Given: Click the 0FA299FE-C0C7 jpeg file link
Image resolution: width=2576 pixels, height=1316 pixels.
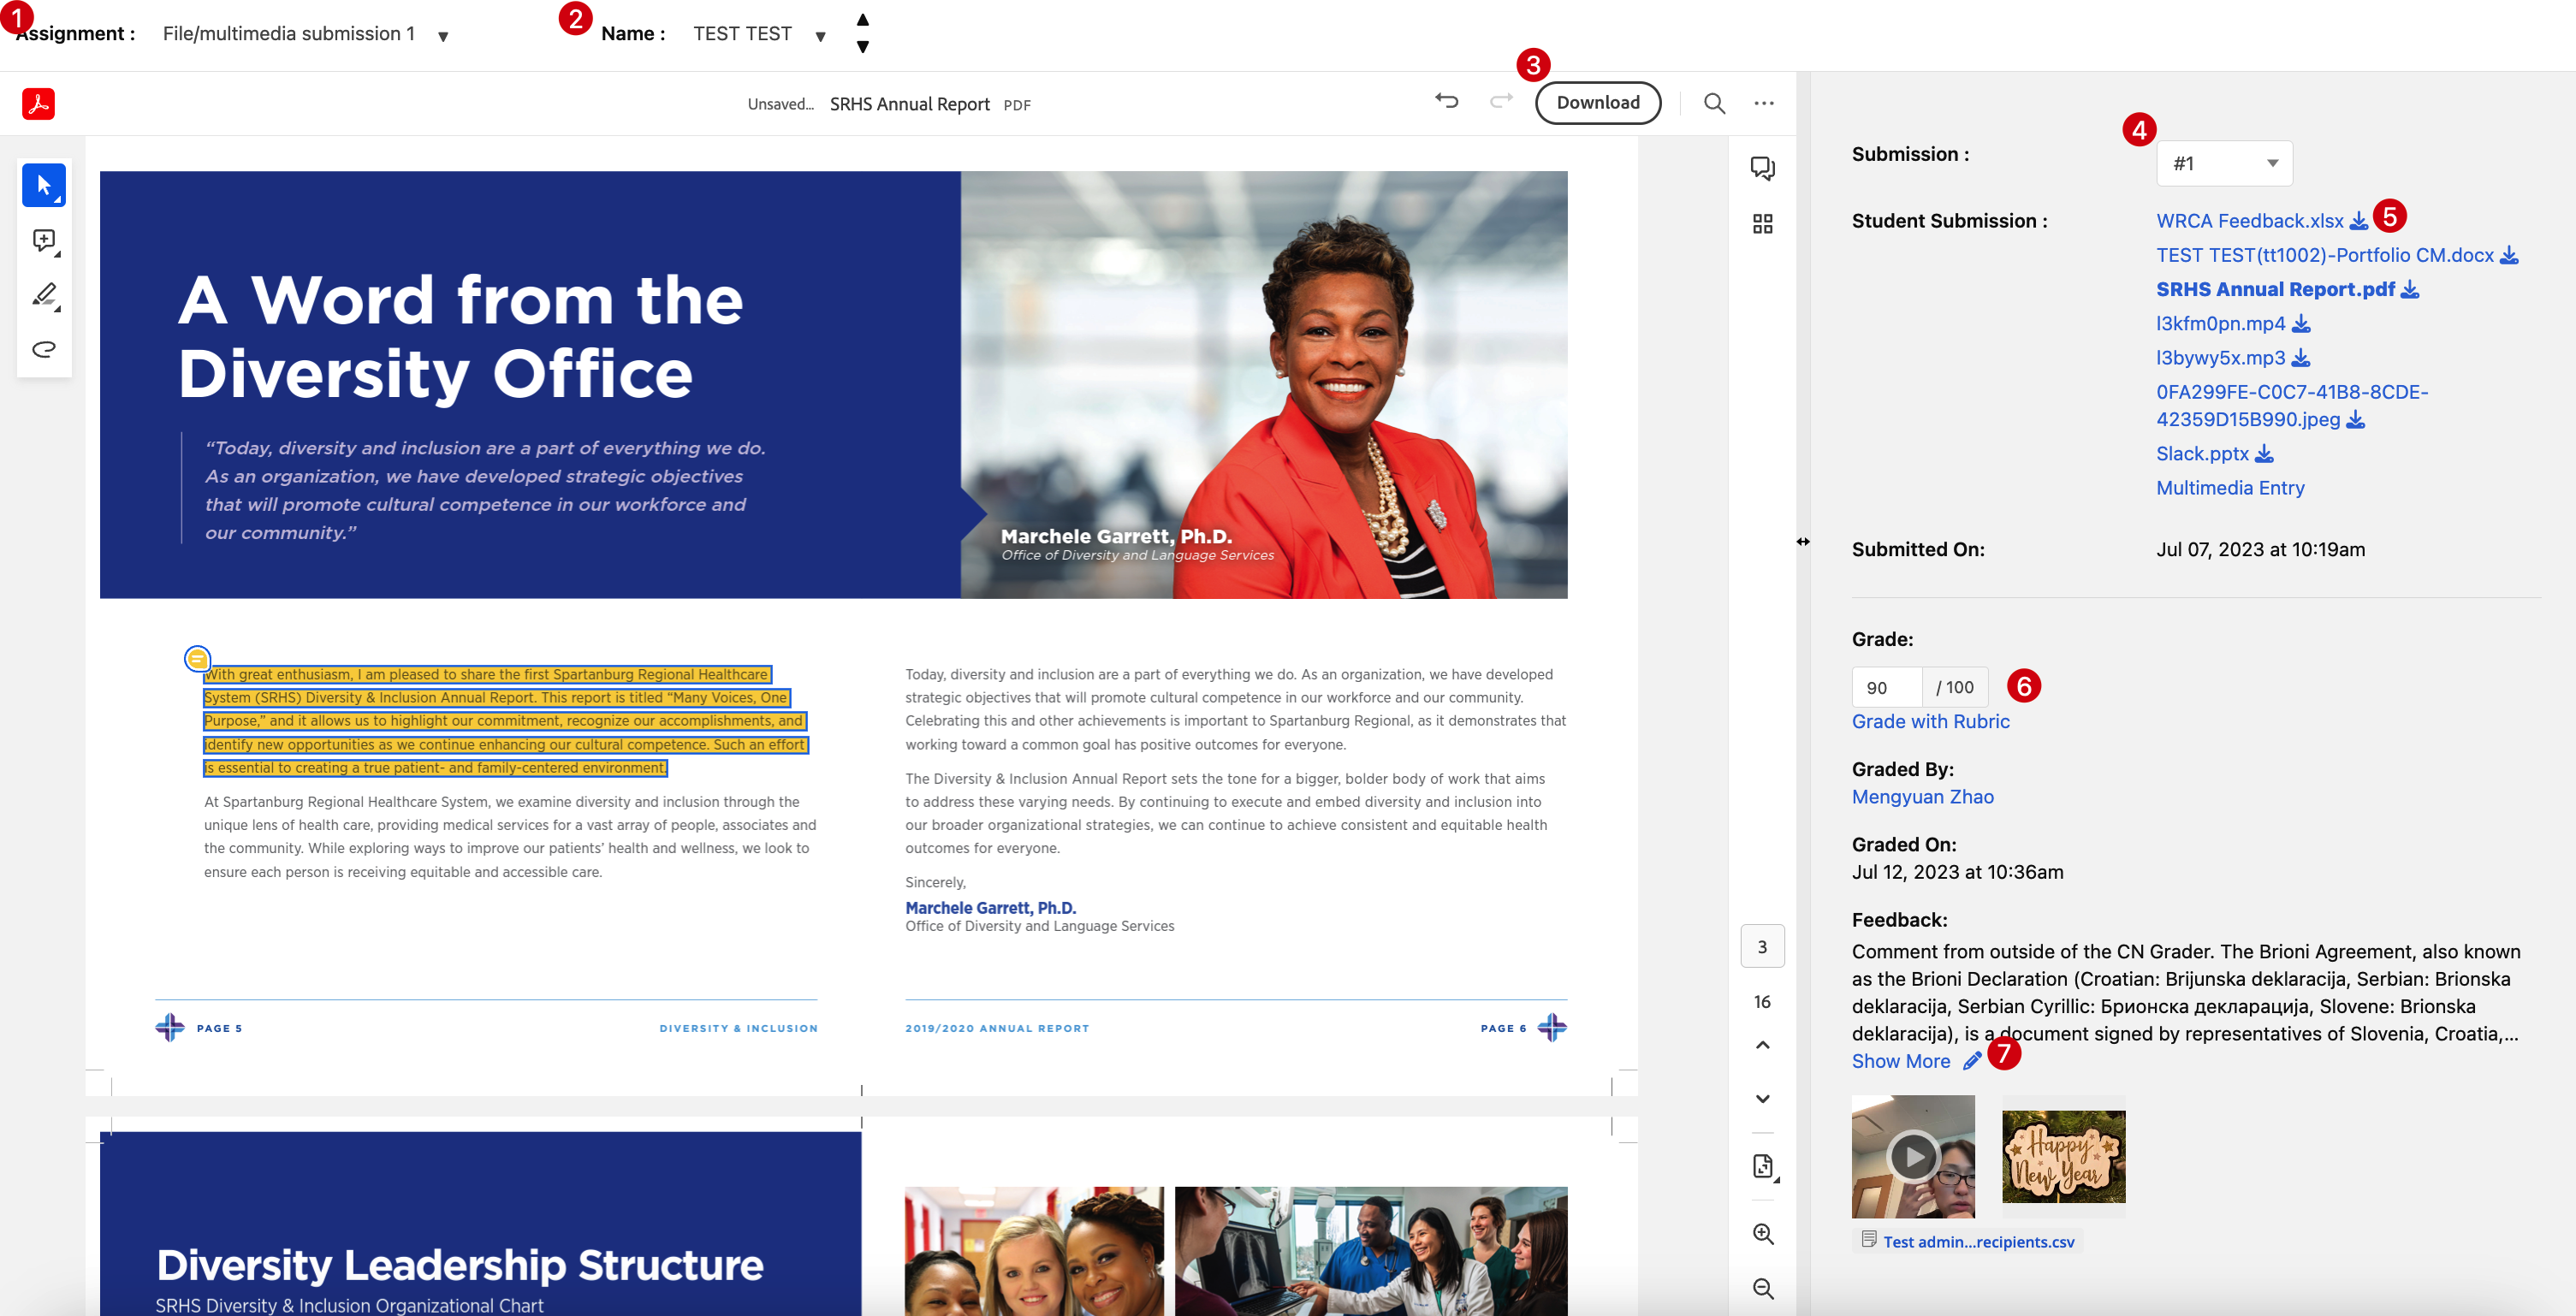Looking at the screenshot, I should 2292,405.
